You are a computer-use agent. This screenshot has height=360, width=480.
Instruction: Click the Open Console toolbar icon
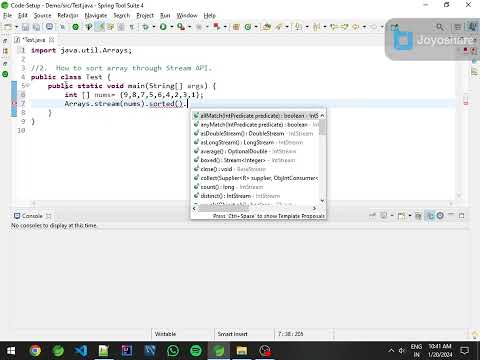(x=401, y=216)
